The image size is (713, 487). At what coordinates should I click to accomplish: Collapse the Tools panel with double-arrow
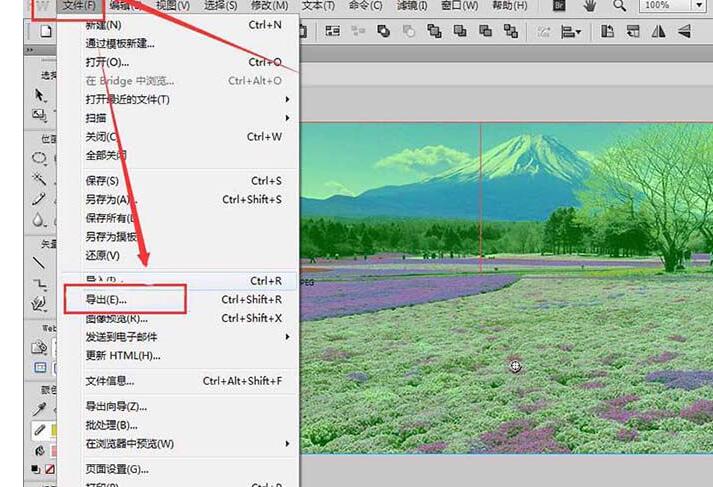[30, 50]
